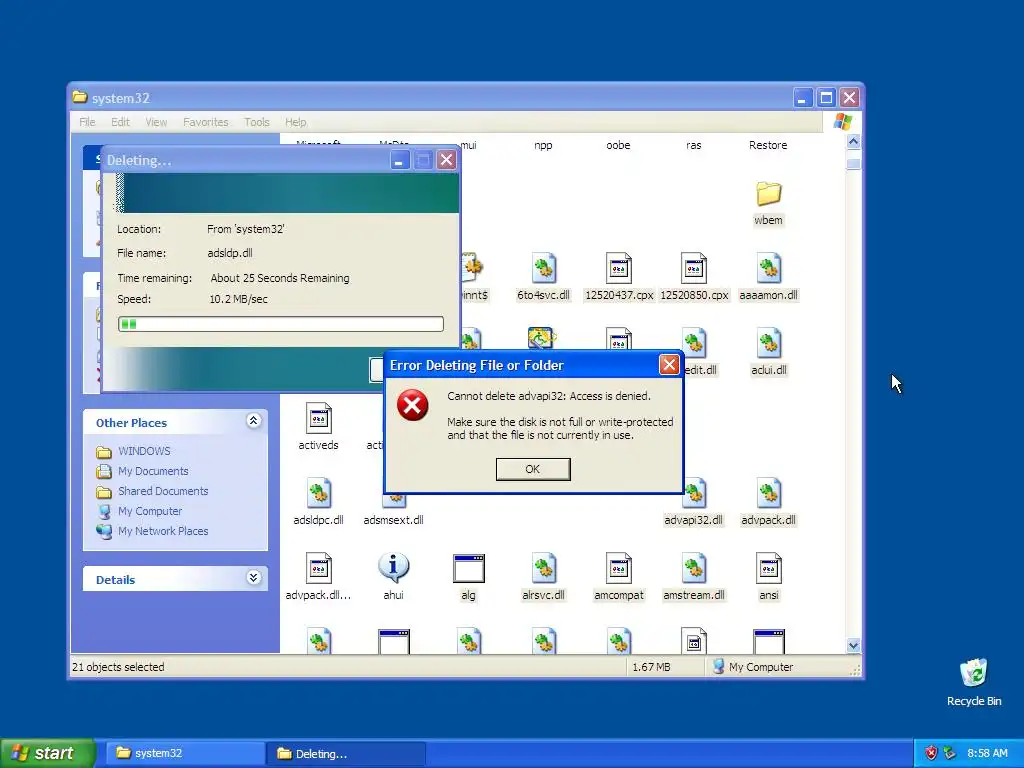
Task: Select the ahui info icon
Action: pos(393,568)
